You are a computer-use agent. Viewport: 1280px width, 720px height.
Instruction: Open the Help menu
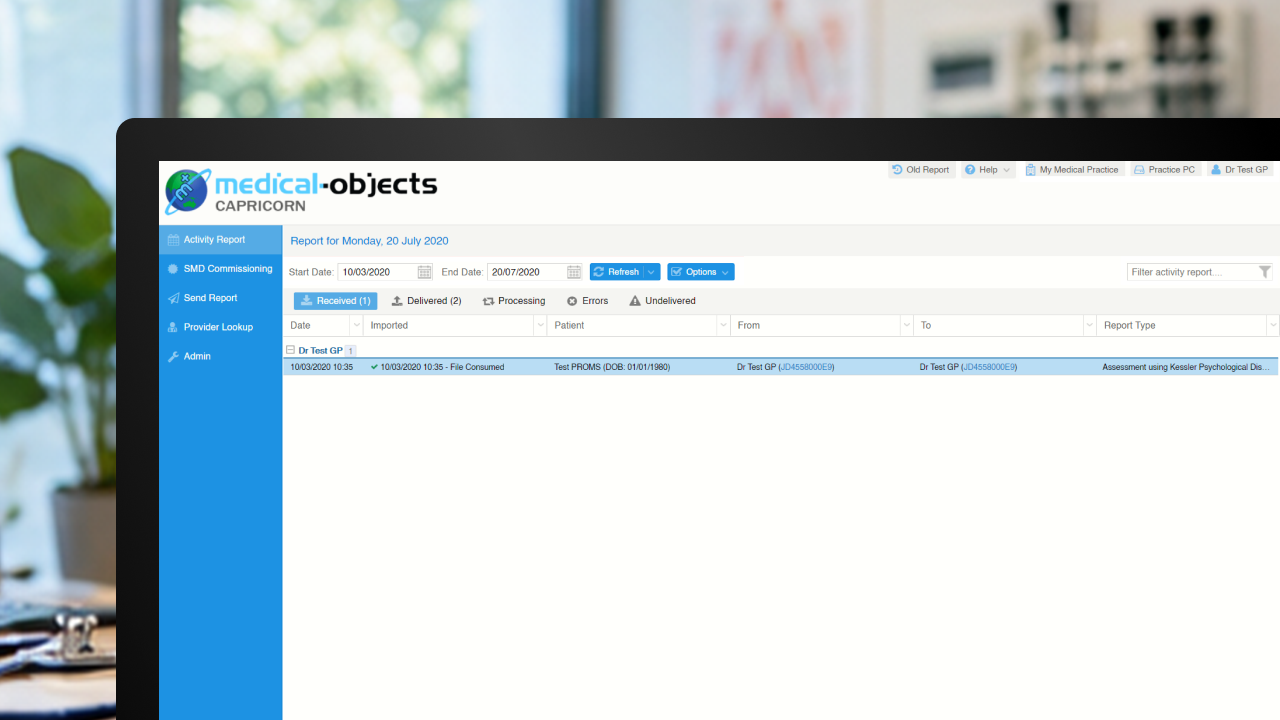coord(988,170)
